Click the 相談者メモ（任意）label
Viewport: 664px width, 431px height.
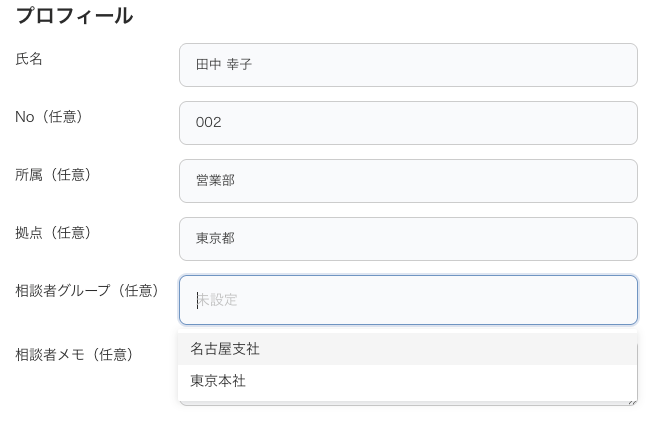75,354
